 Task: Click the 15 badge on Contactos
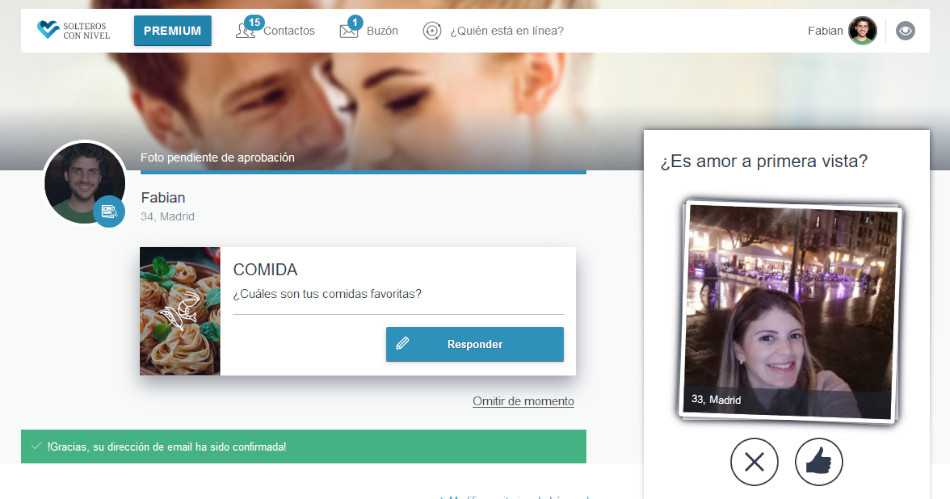[254, 23]
